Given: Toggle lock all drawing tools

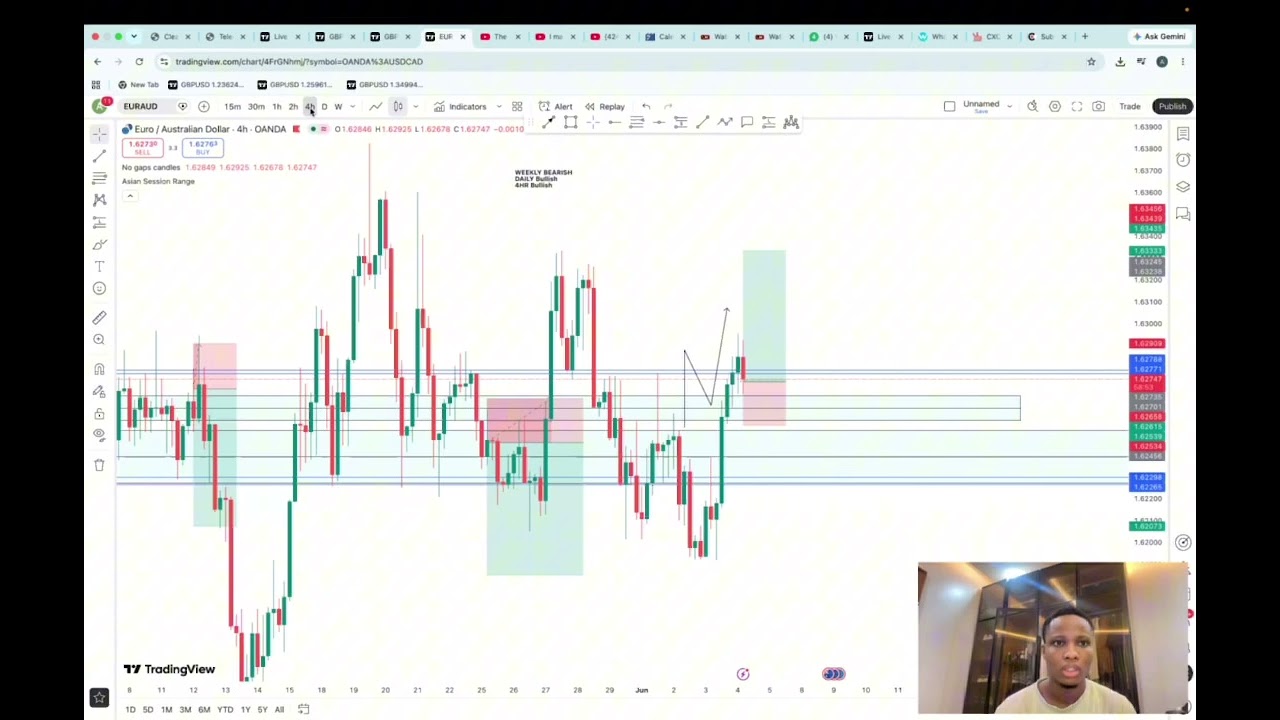Looking at the screenshot, I should tap(99, 413).
